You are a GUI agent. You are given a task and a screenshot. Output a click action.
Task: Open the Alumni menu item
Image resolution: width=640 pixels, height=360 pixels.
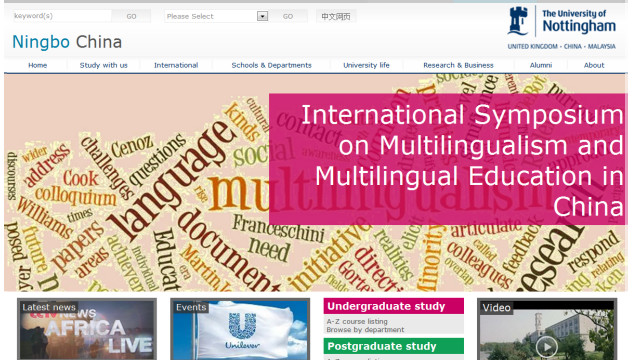click(x=541, y=65)
